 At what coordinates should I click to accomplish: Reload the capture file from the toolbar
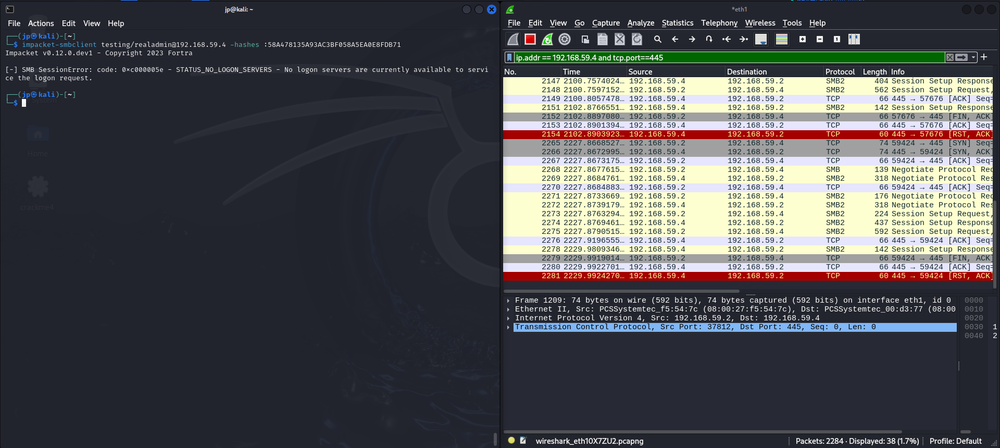coord(636,39)
